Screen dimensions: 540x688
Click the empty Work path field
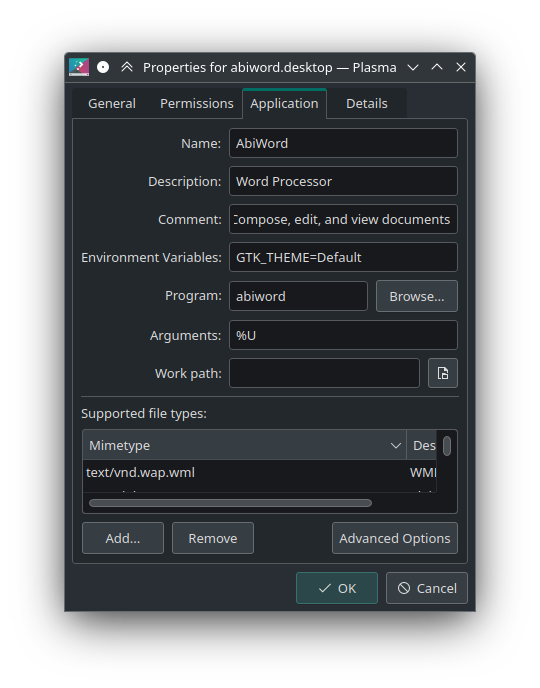click(x=324, y=373)
